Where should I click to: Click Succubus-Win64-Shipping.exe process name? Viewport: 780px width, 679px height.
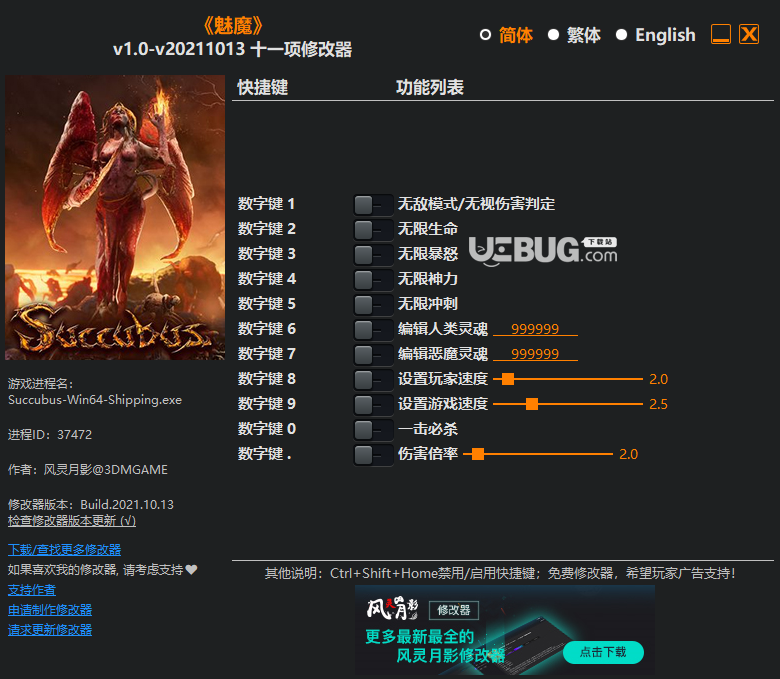pyautogui.click(x=95, y=400)
